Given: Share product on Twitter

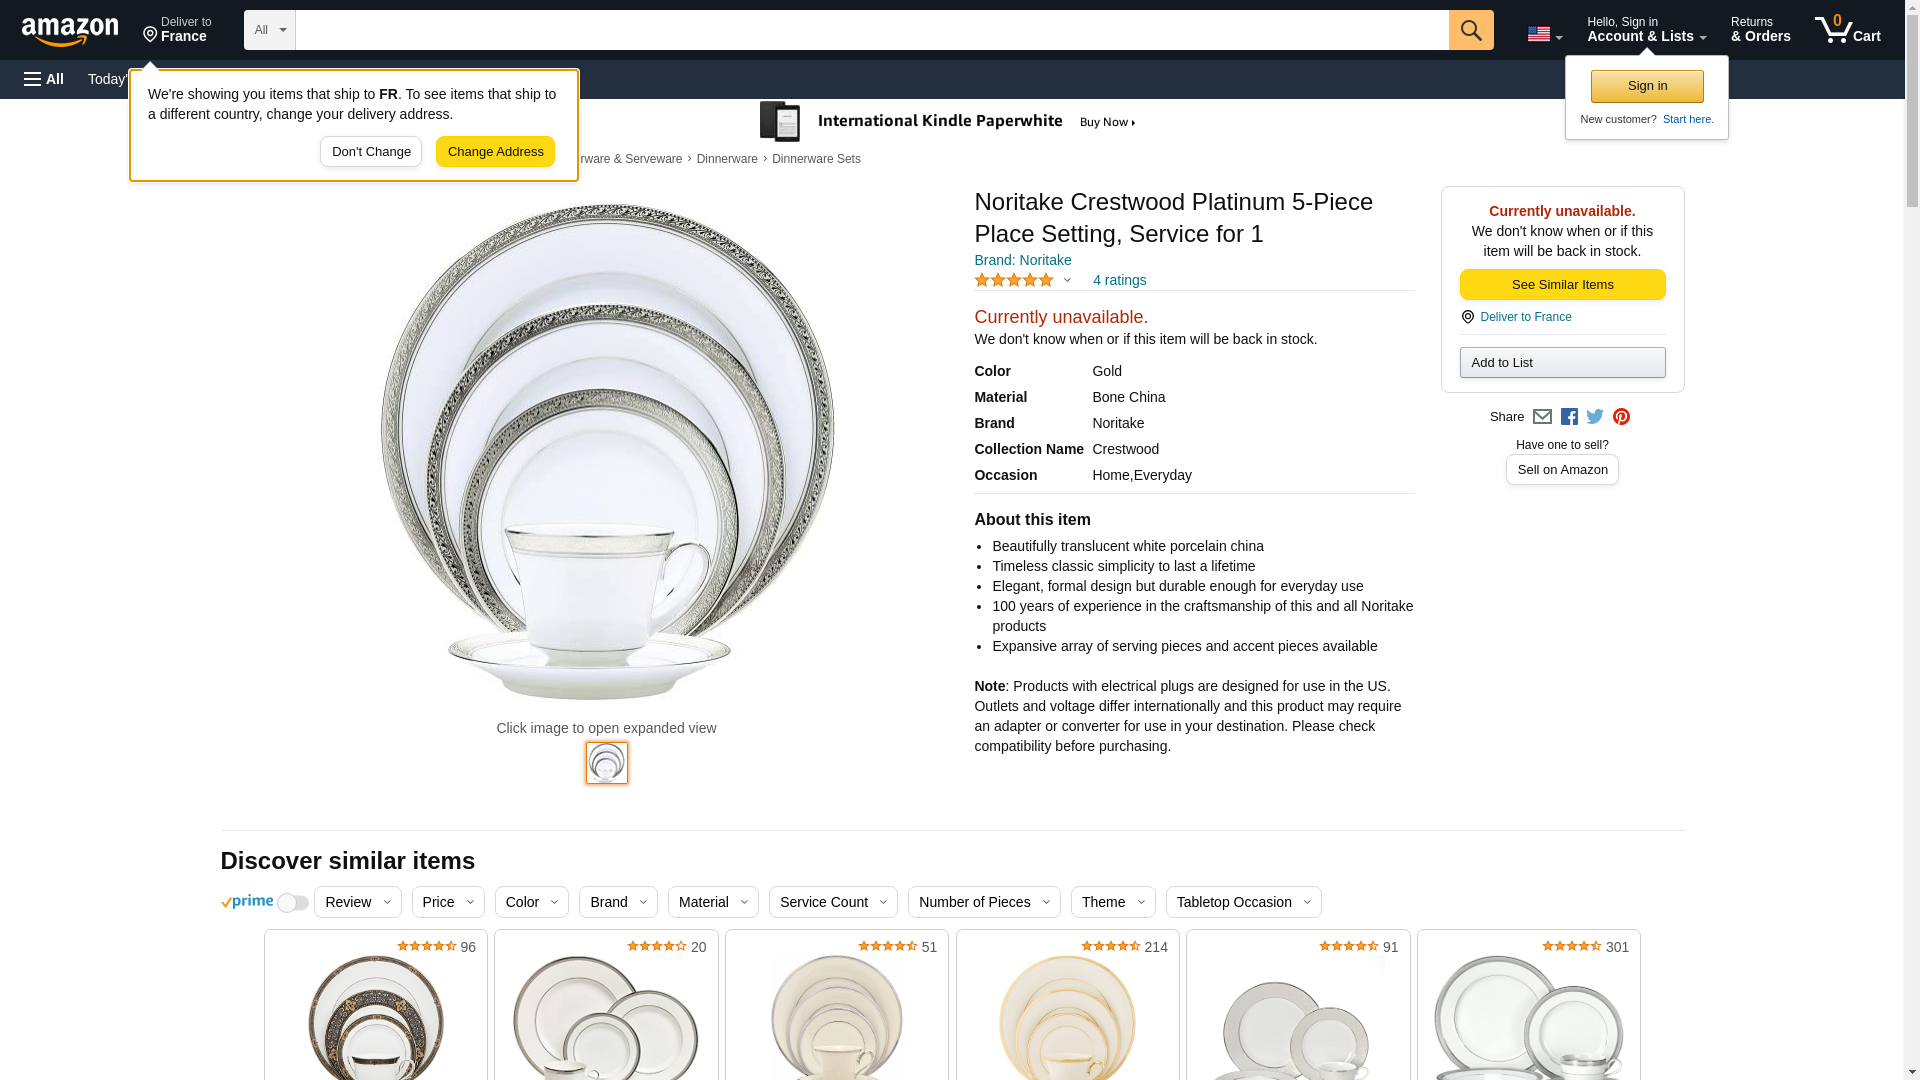Looking at the screenshot, I should [x=1595, y=417].
